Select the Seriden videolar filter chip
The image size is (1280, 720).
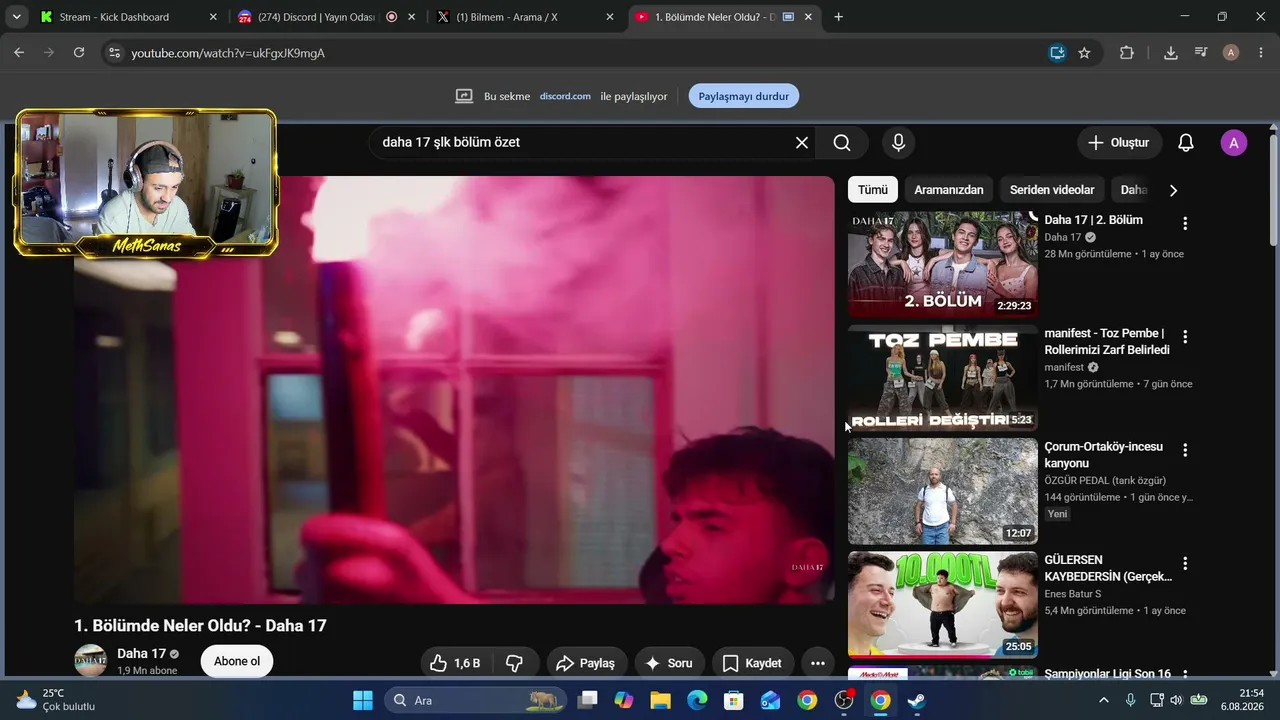click(1052, 190)
